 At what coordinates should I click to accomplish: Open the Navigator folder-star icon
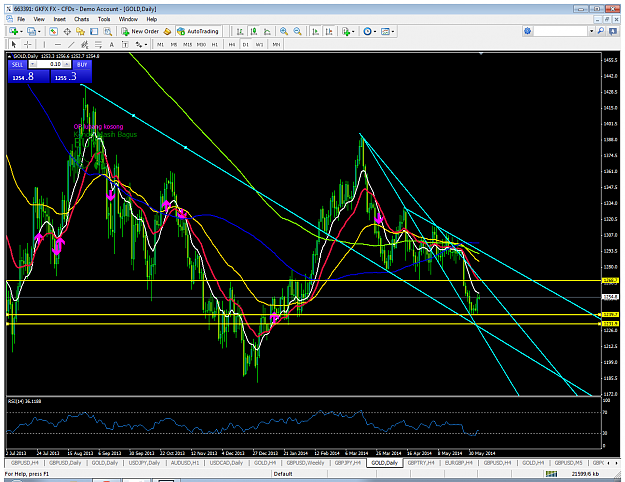(x=81, y=31)
